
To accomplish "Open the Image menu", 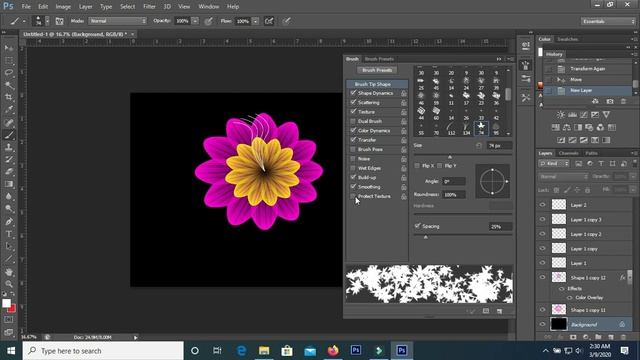I will [x=63, y=7].
